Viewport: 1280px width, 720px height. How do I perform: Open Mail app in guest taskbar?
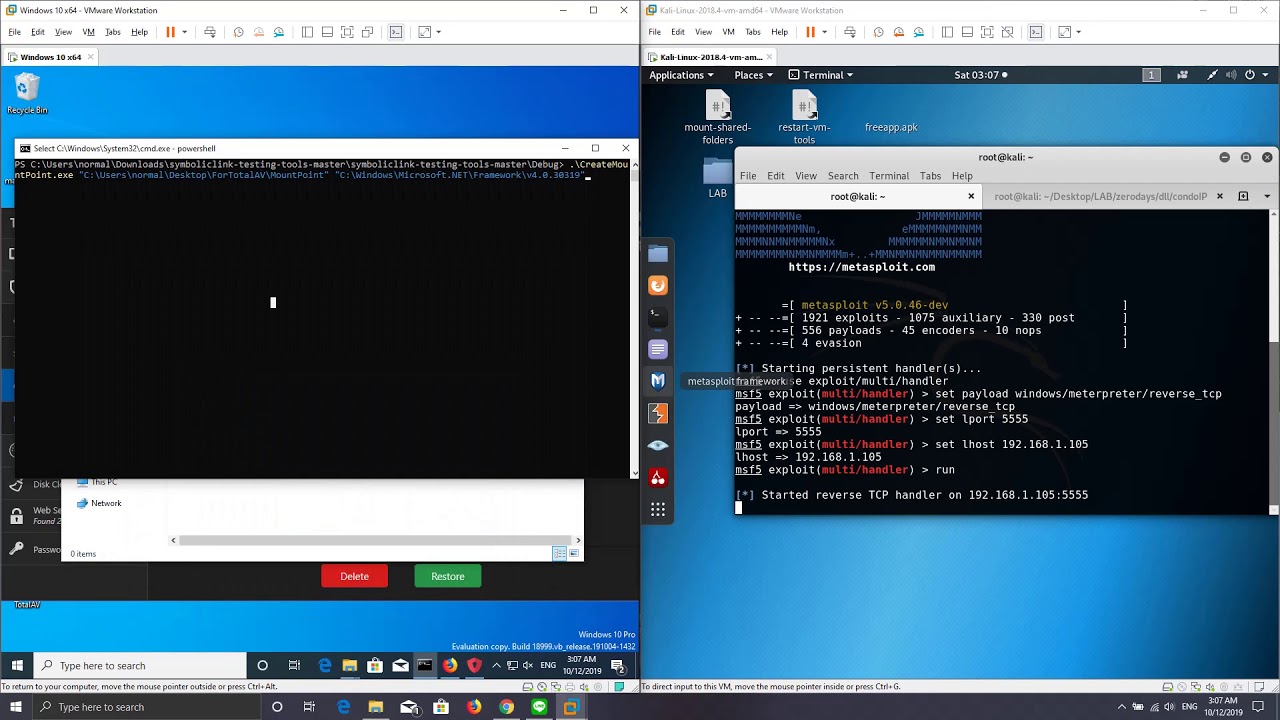(x=400, y=665)
